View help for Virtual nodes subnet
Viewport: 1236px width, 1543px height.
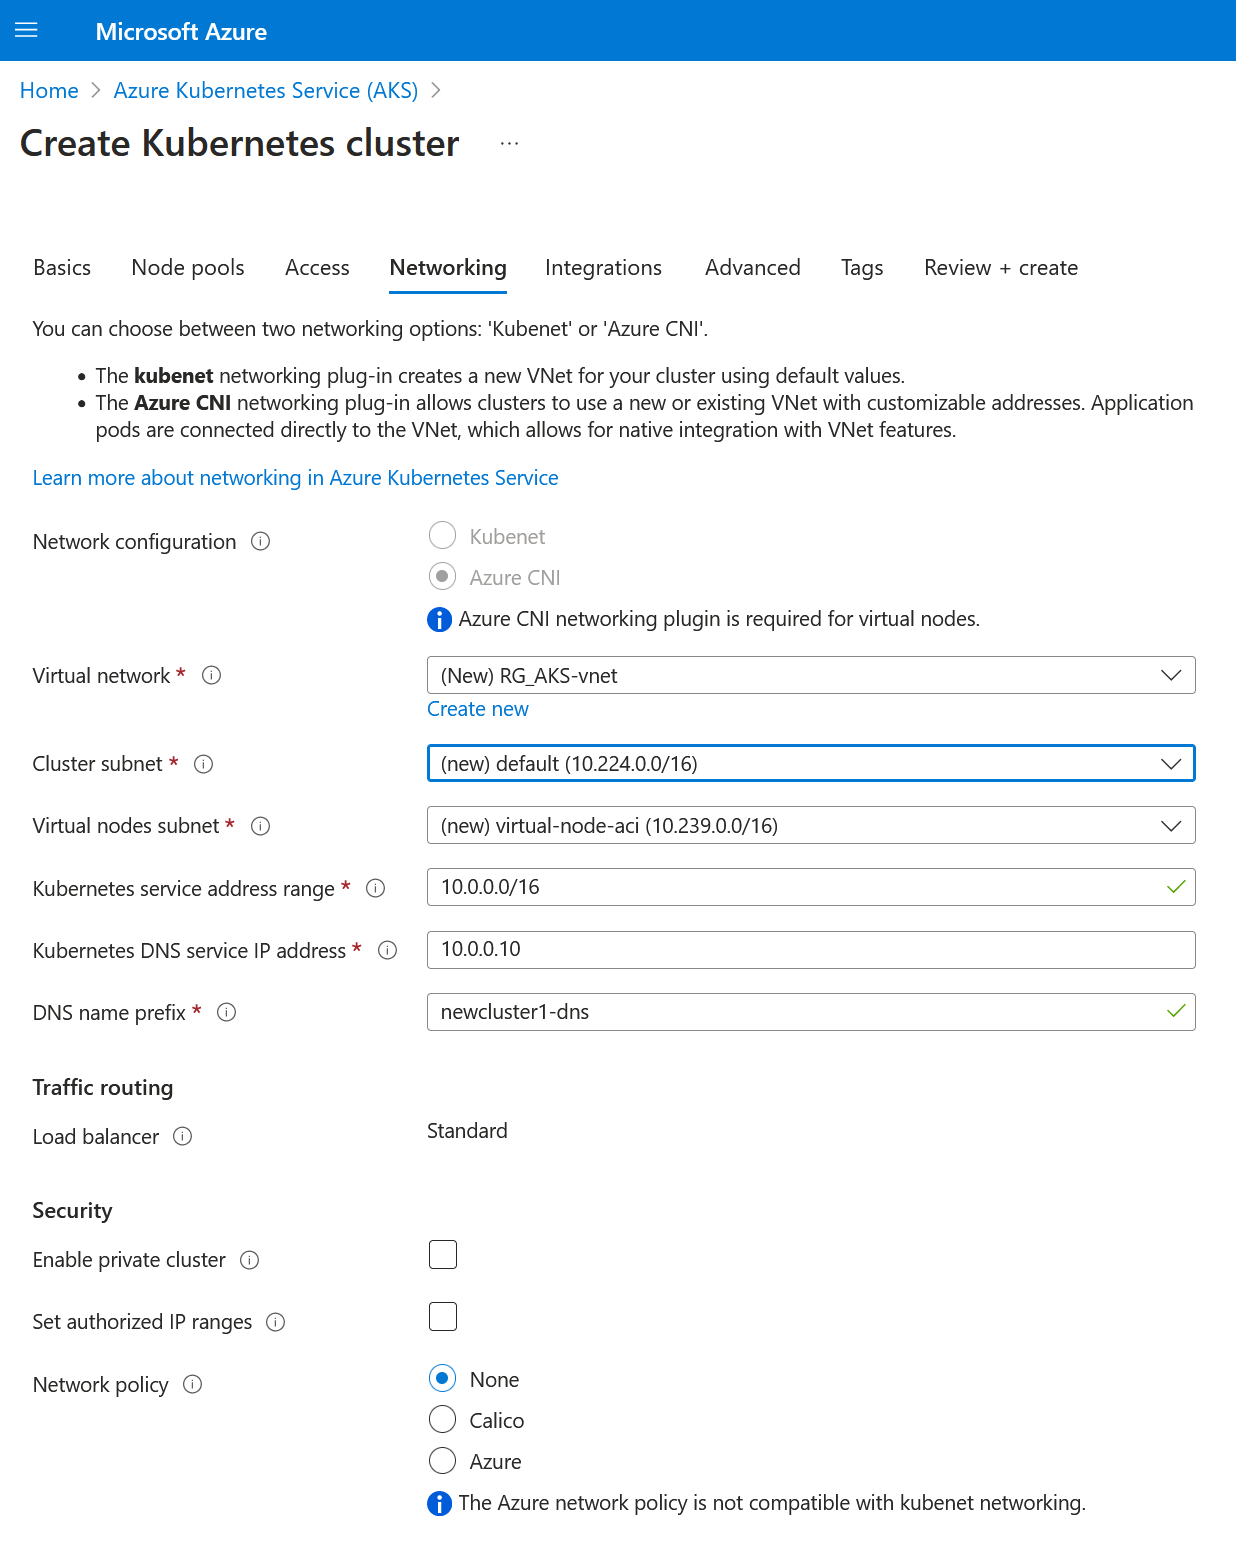[259, 826]
